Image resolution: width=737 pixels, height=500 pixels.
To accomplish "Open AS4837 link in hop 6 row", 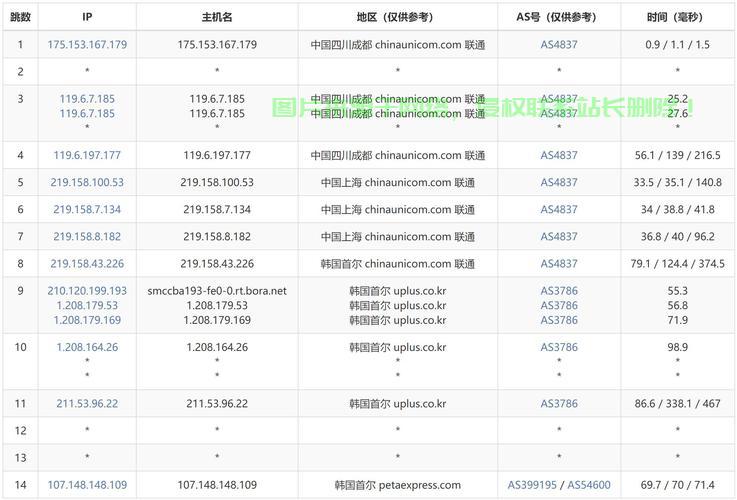I will [x=559, y=210].
